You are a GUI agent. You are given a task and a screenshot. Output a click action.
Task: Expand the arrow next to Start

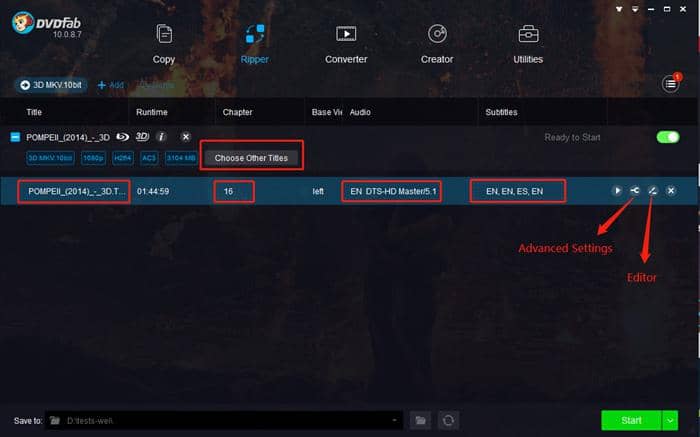tap(670, 420)
